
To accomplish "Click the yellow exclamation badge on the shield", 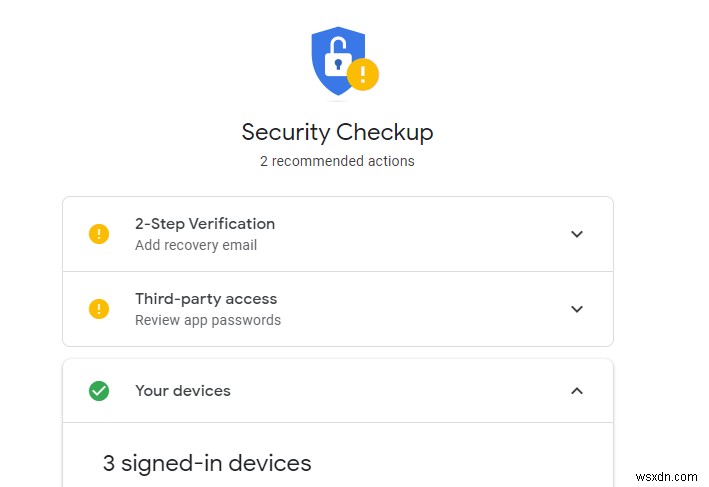I will [x=362, y=74].
